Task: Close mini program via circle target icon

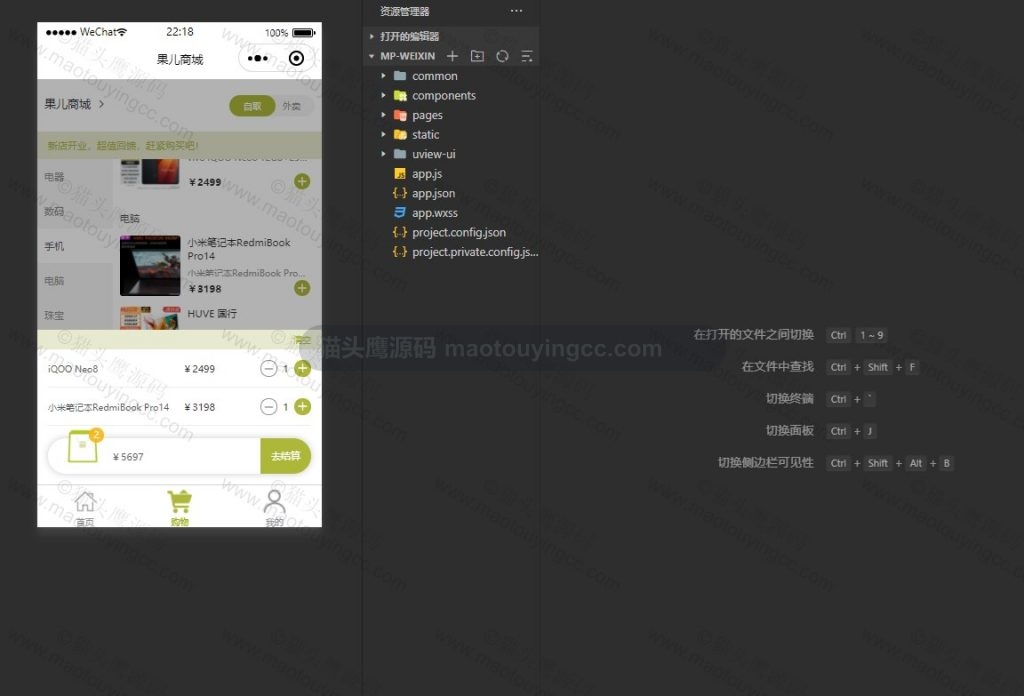Action: (x=296, y=59)
